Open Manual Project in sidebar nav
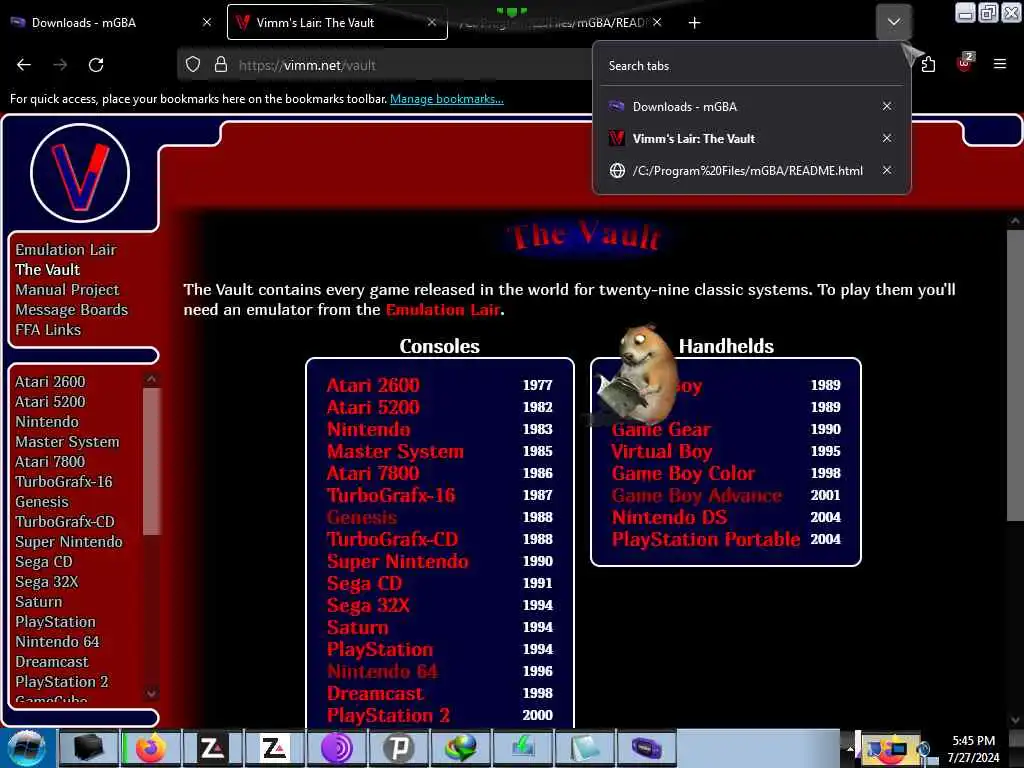This screenshot has width=1024, height=768. (67, 289)
